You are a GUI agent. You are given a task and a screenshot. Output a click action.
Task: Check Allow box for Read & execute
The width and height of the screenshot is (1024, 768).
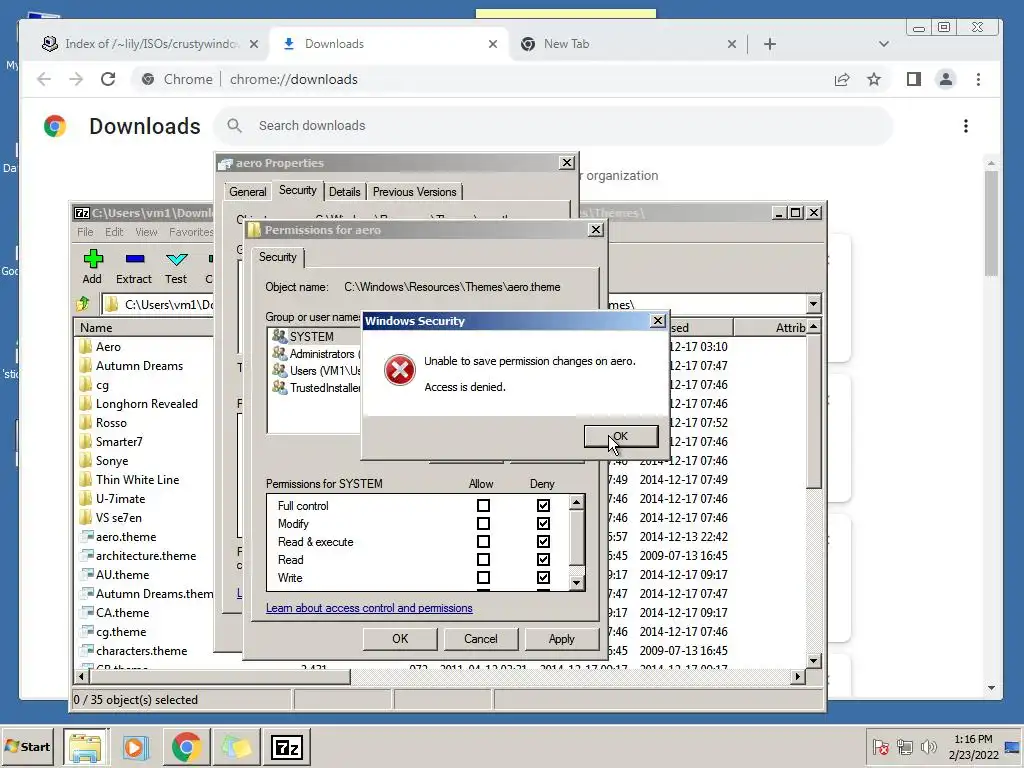point(483,541)
